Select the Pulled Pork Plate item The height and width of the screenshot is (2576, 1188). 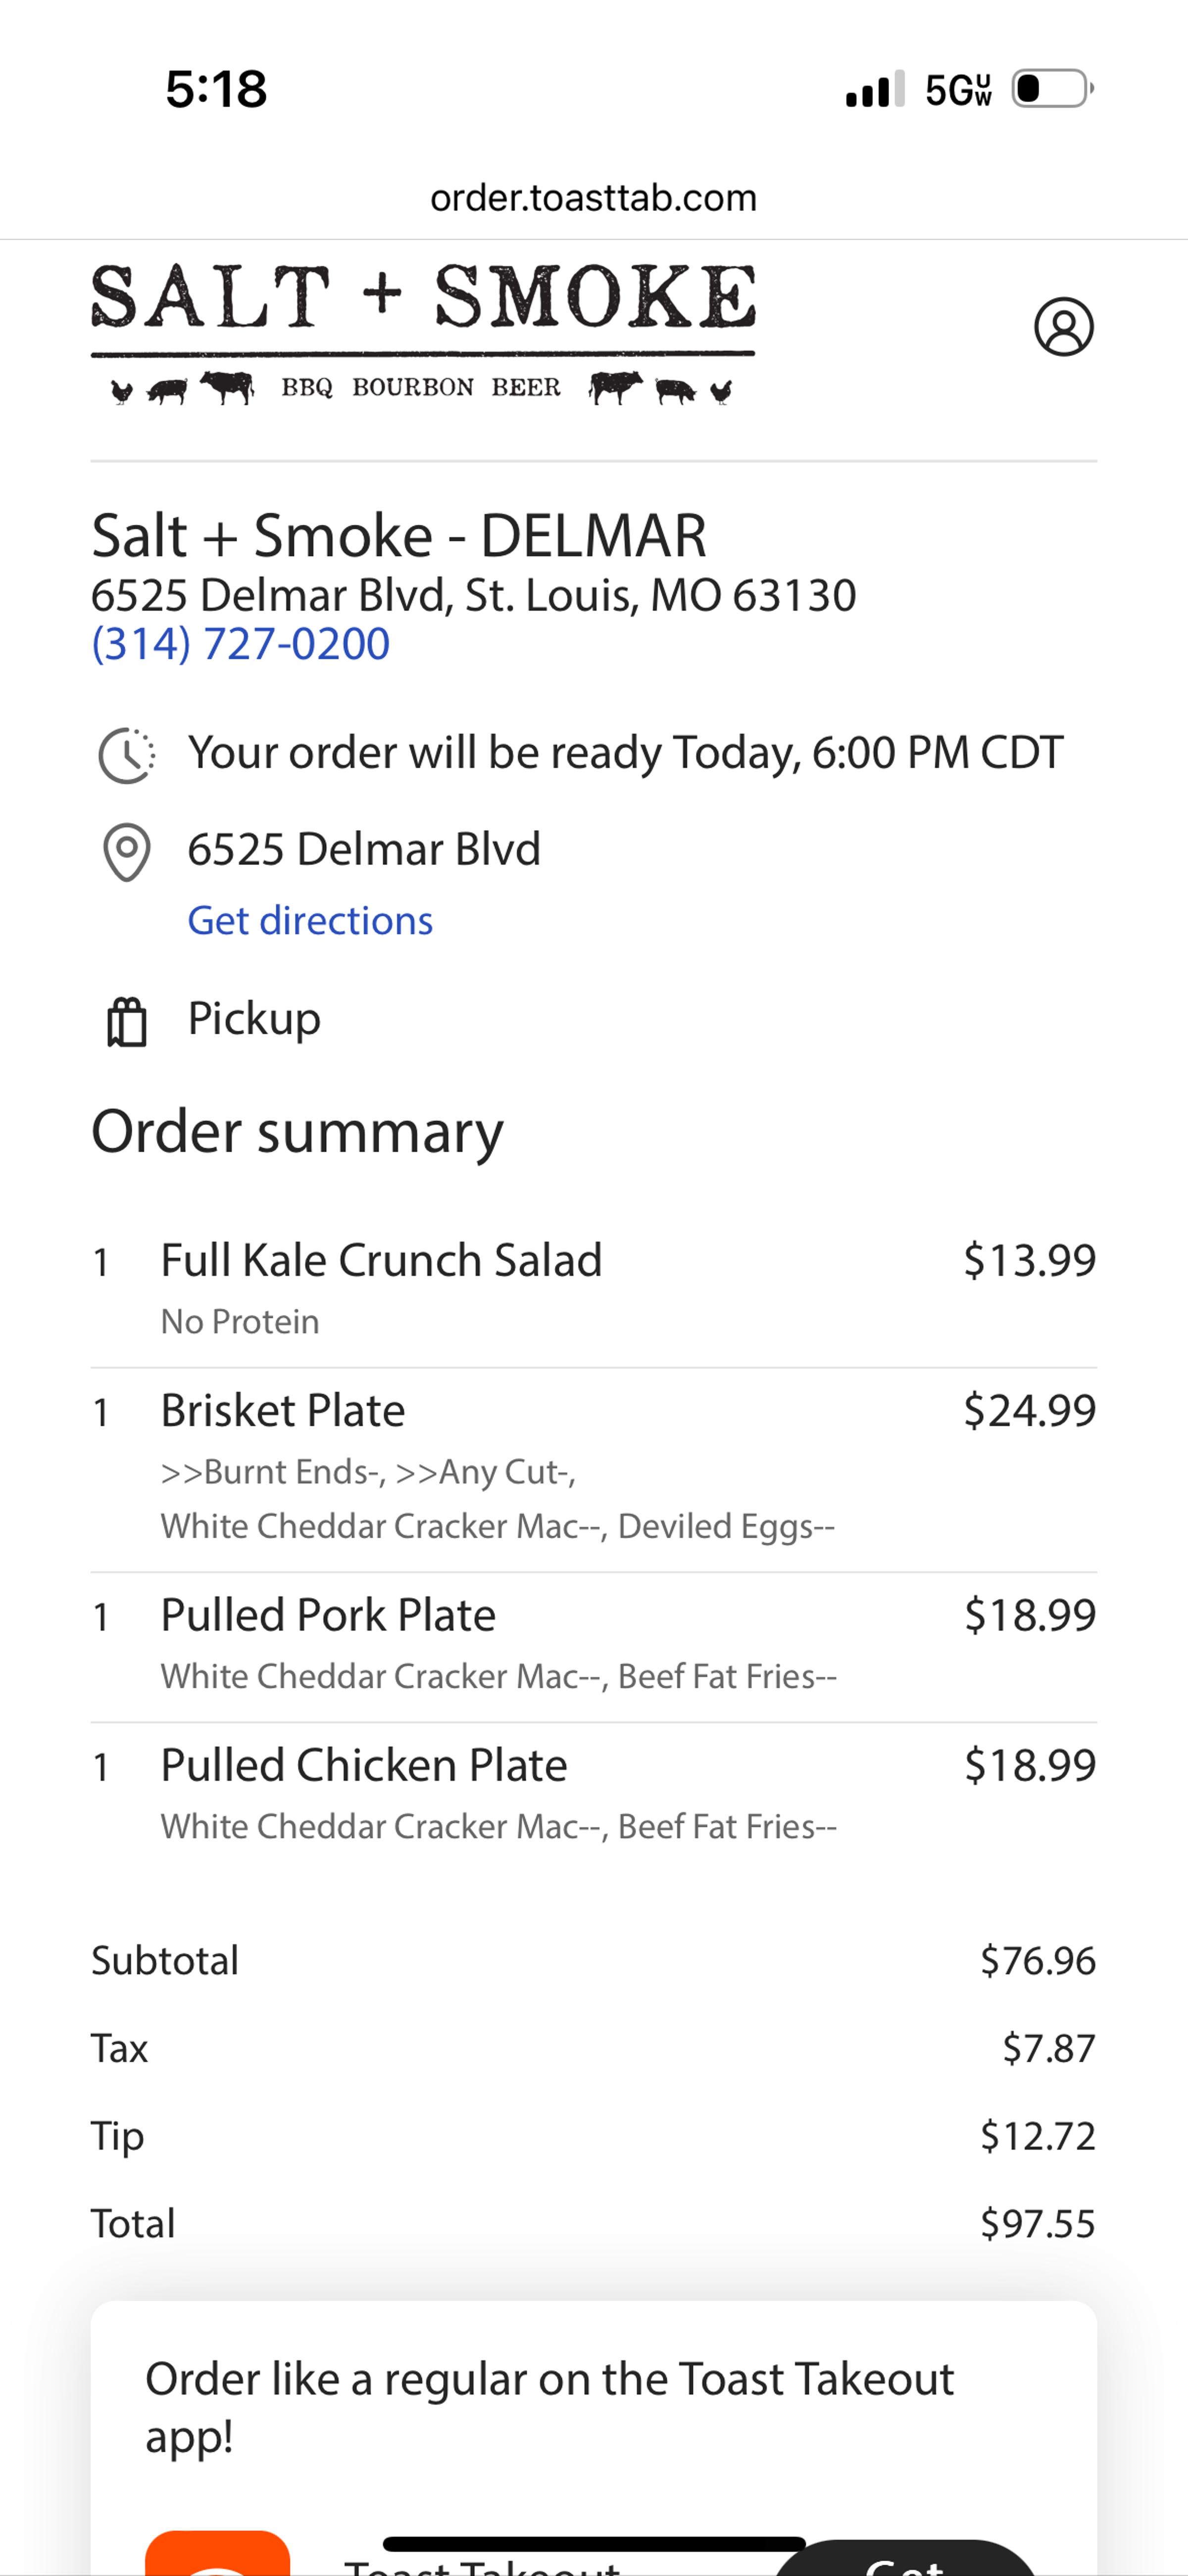pos(328,1615)
